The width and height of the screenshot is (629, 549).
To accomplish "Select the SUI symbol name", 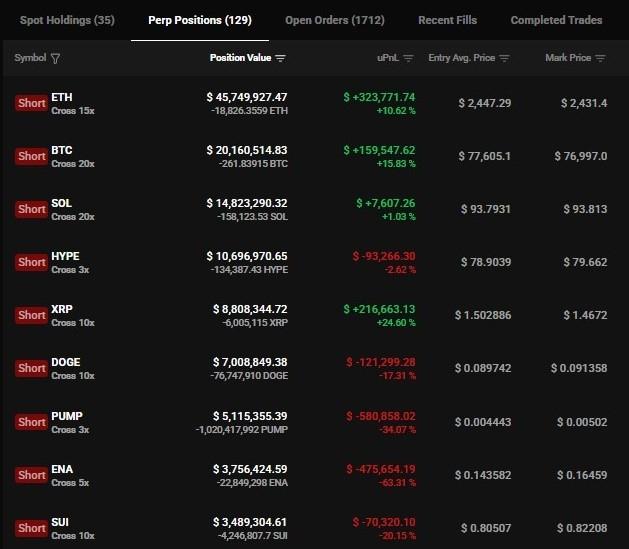I will pyautogui.click(x=60, y=522).
